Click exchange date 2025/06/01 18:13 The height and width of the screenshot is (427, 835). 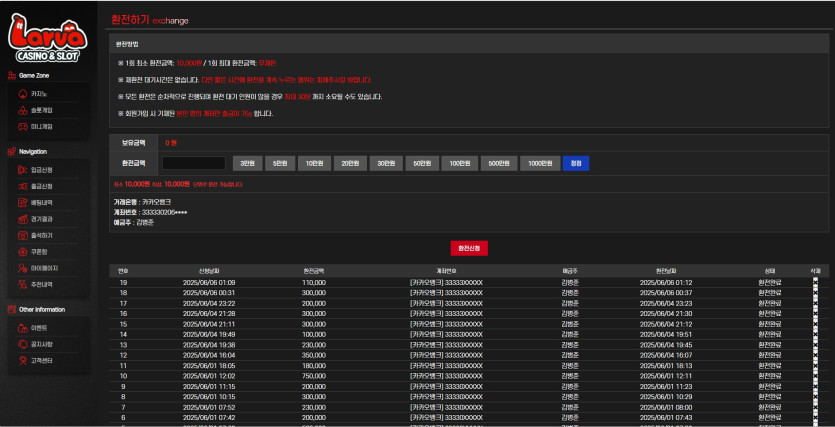(666, 366)
